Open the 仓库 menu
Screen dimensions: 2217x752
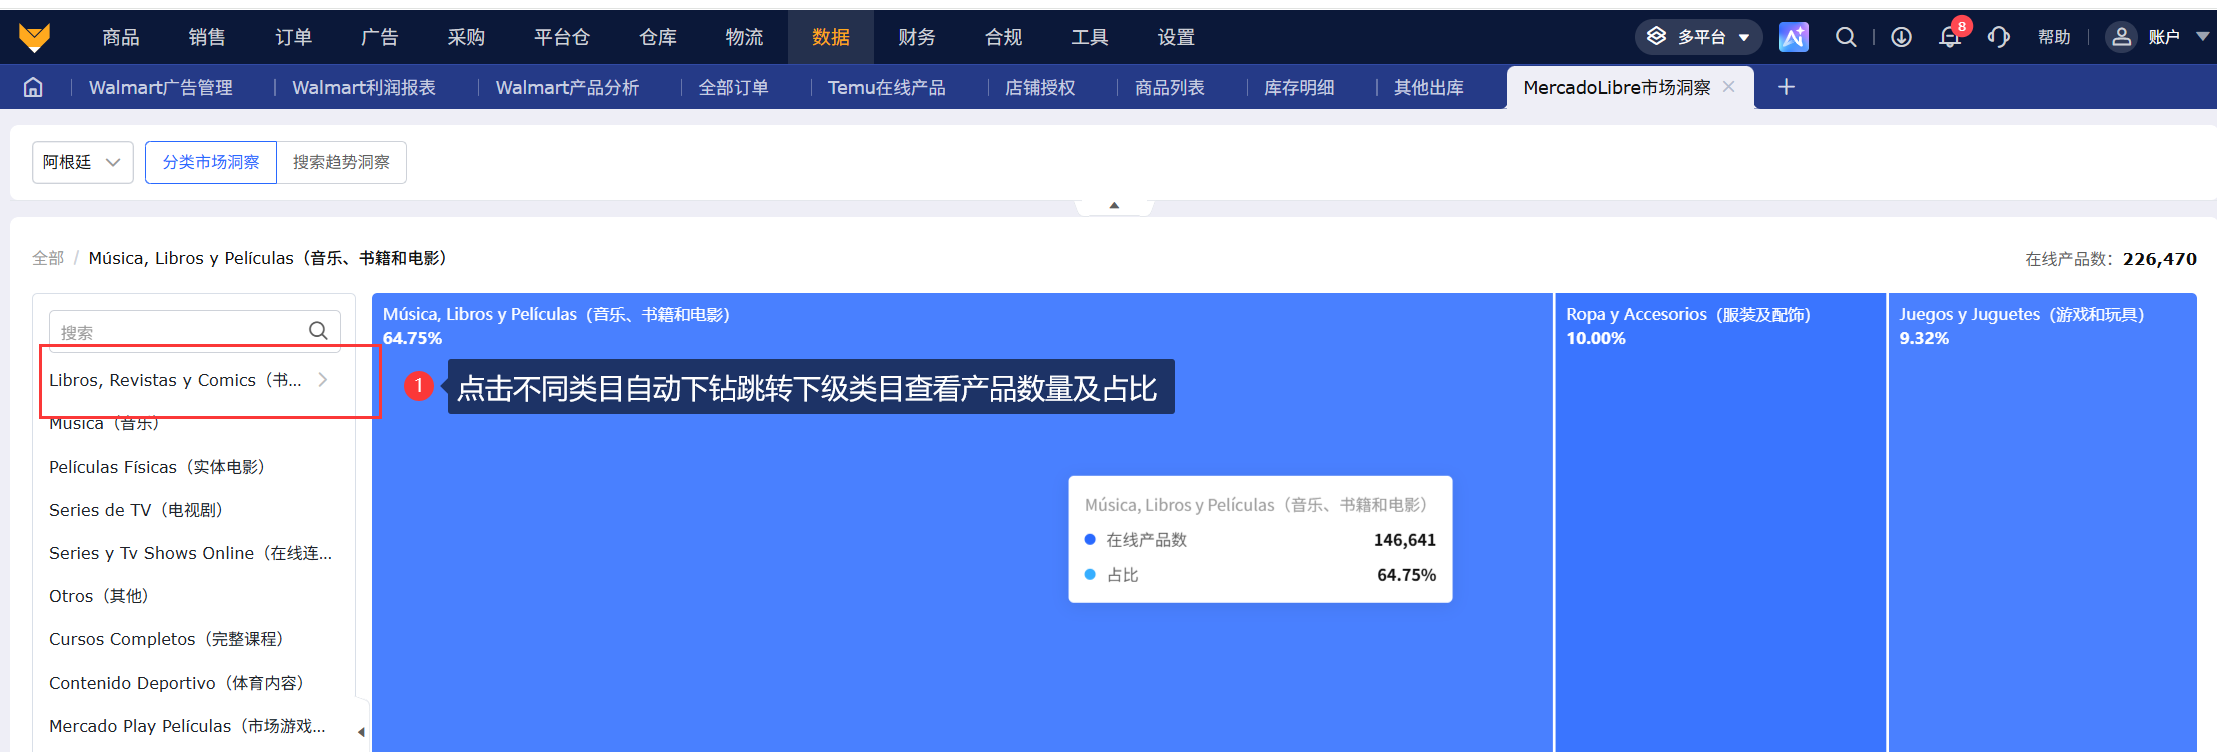tap(658, 37)
